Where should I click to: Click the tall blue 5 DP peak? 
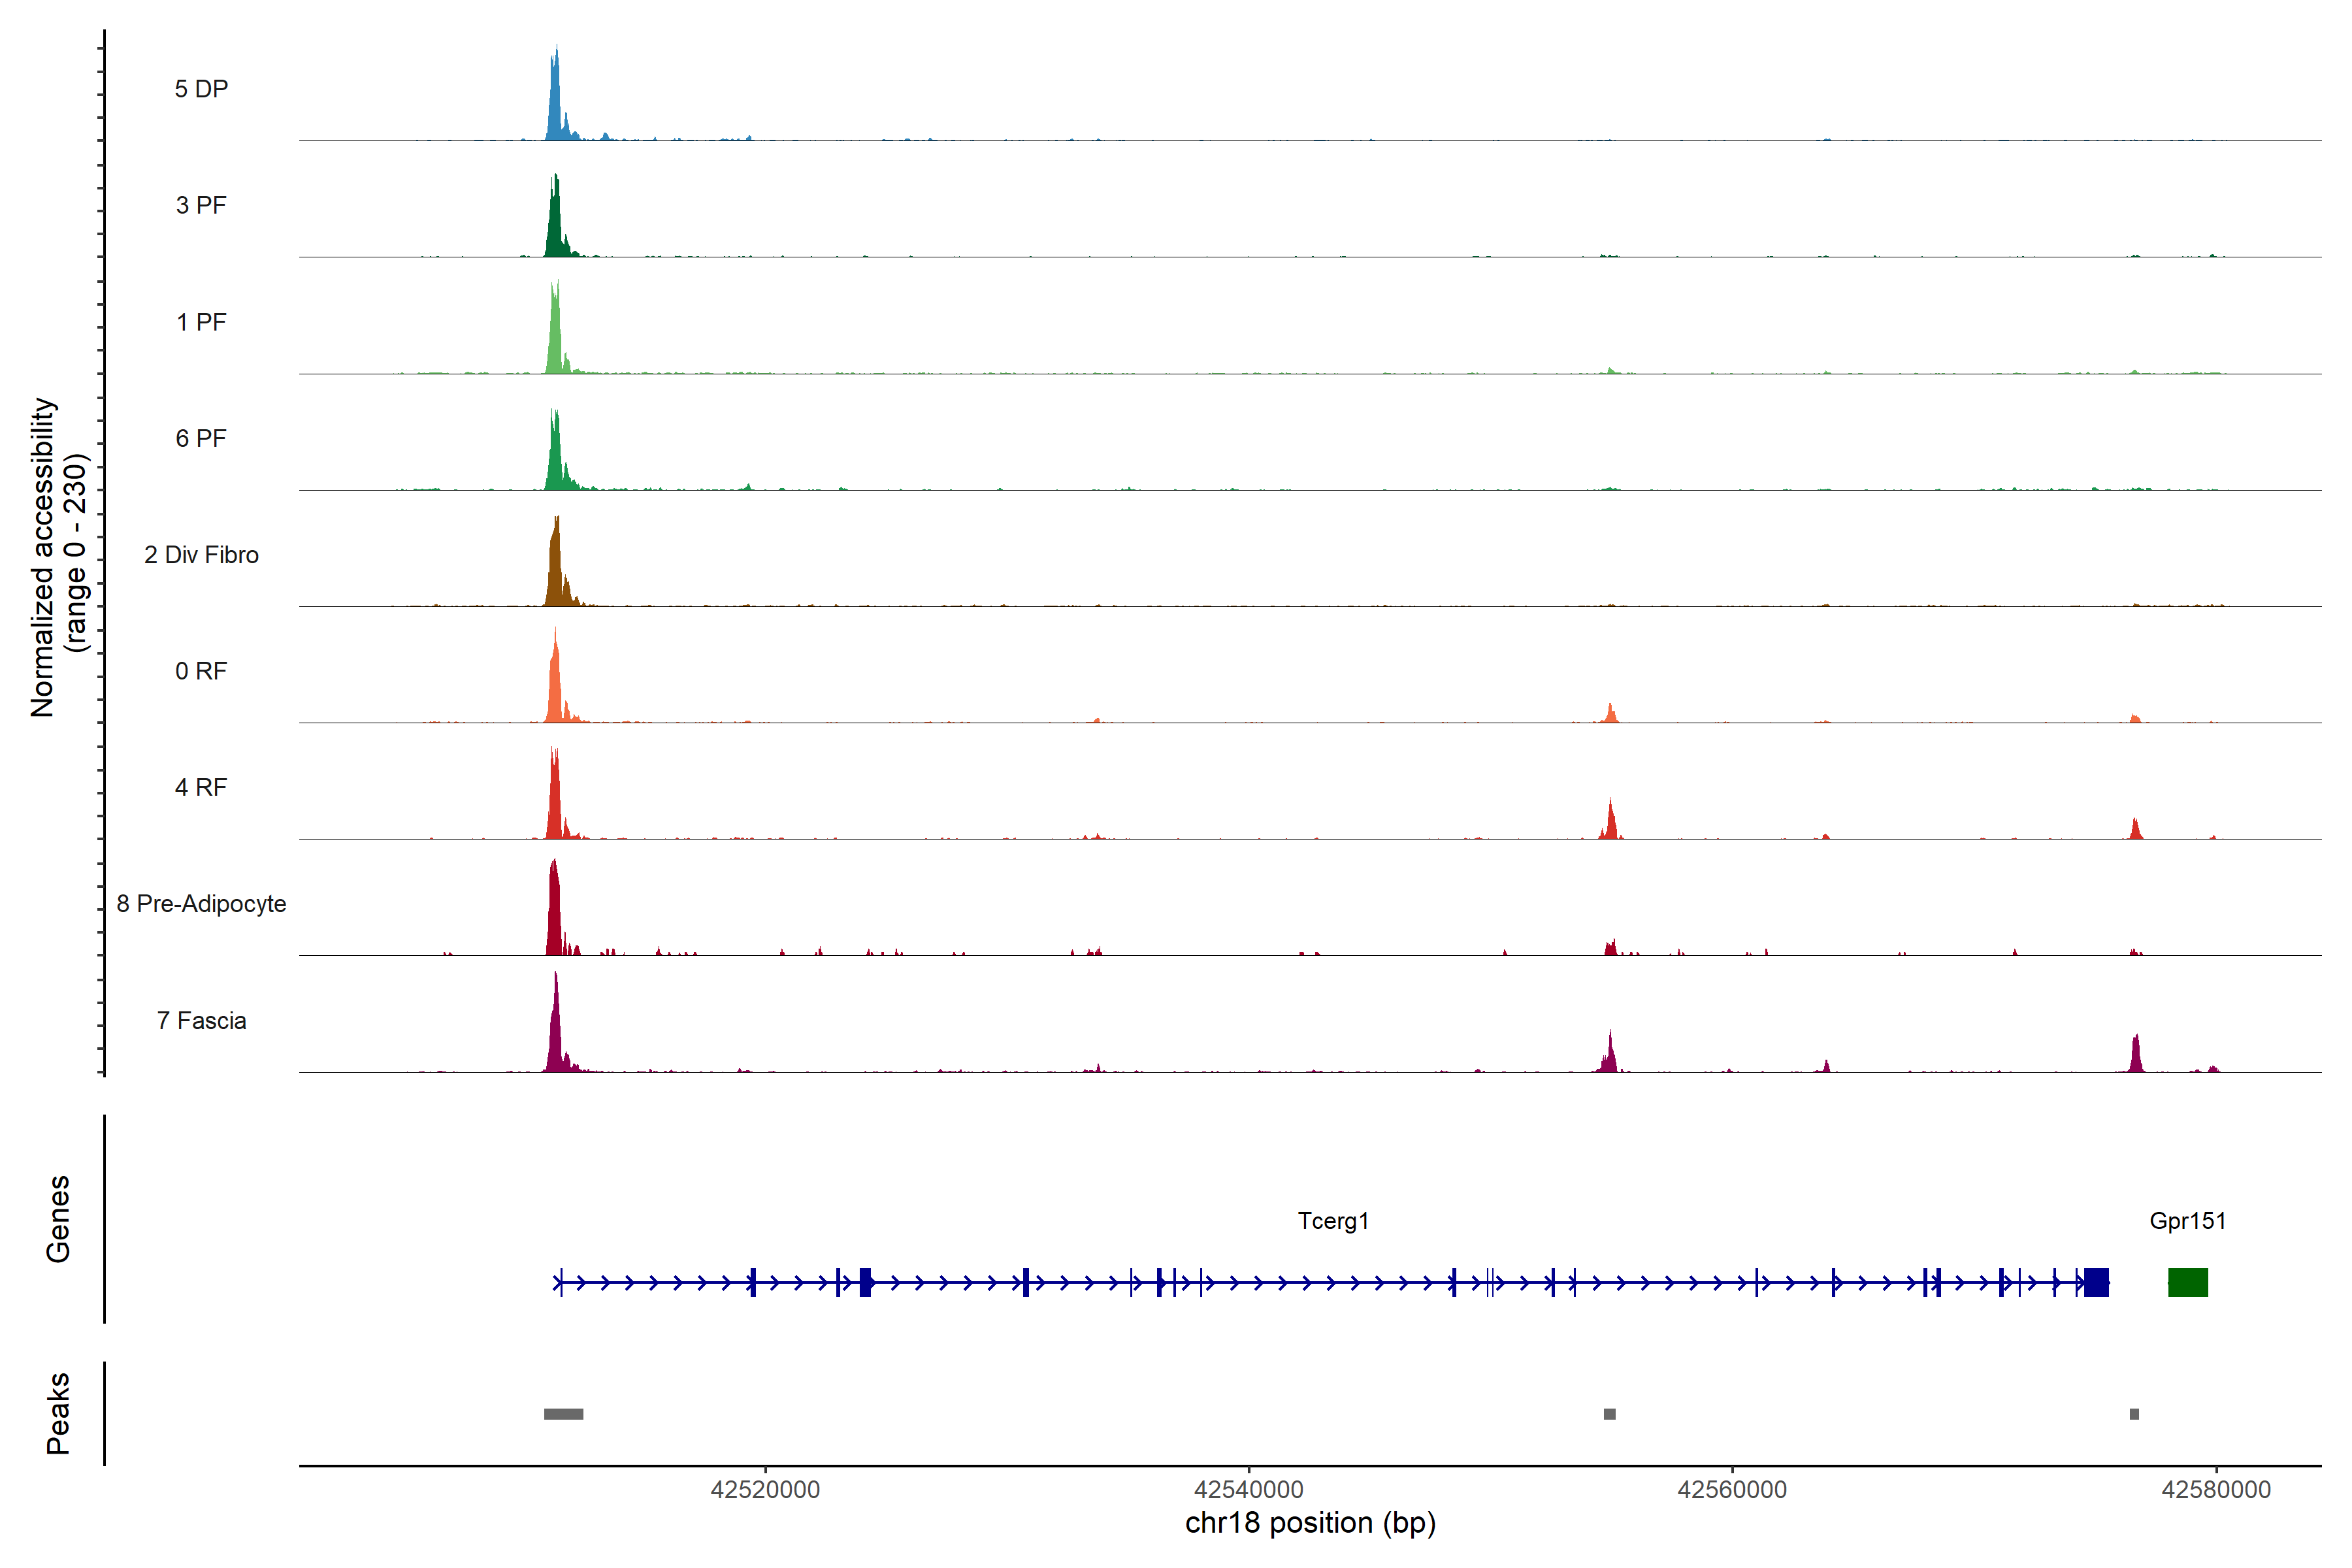[x=556, y=105]
